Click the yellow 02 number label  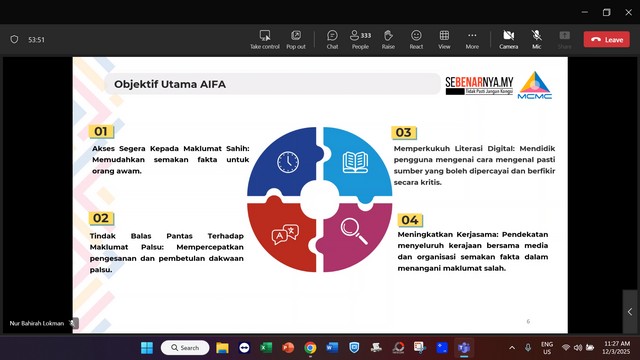[101, 218]
